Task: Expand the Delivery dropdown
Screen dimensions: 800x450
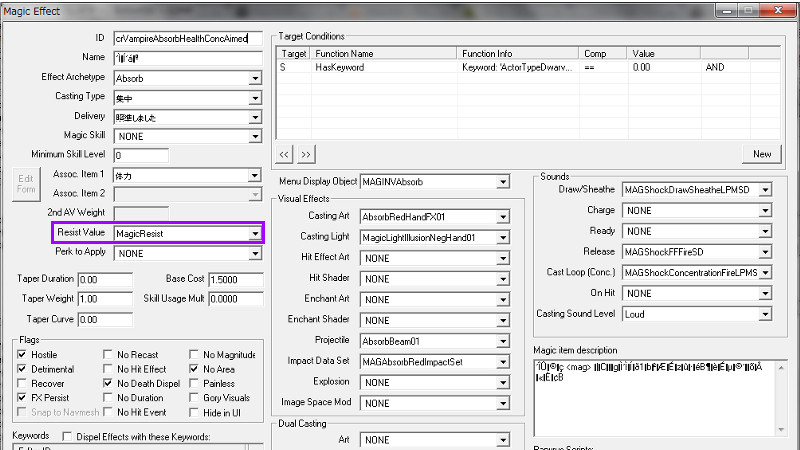Action: (x=255, y=117)
